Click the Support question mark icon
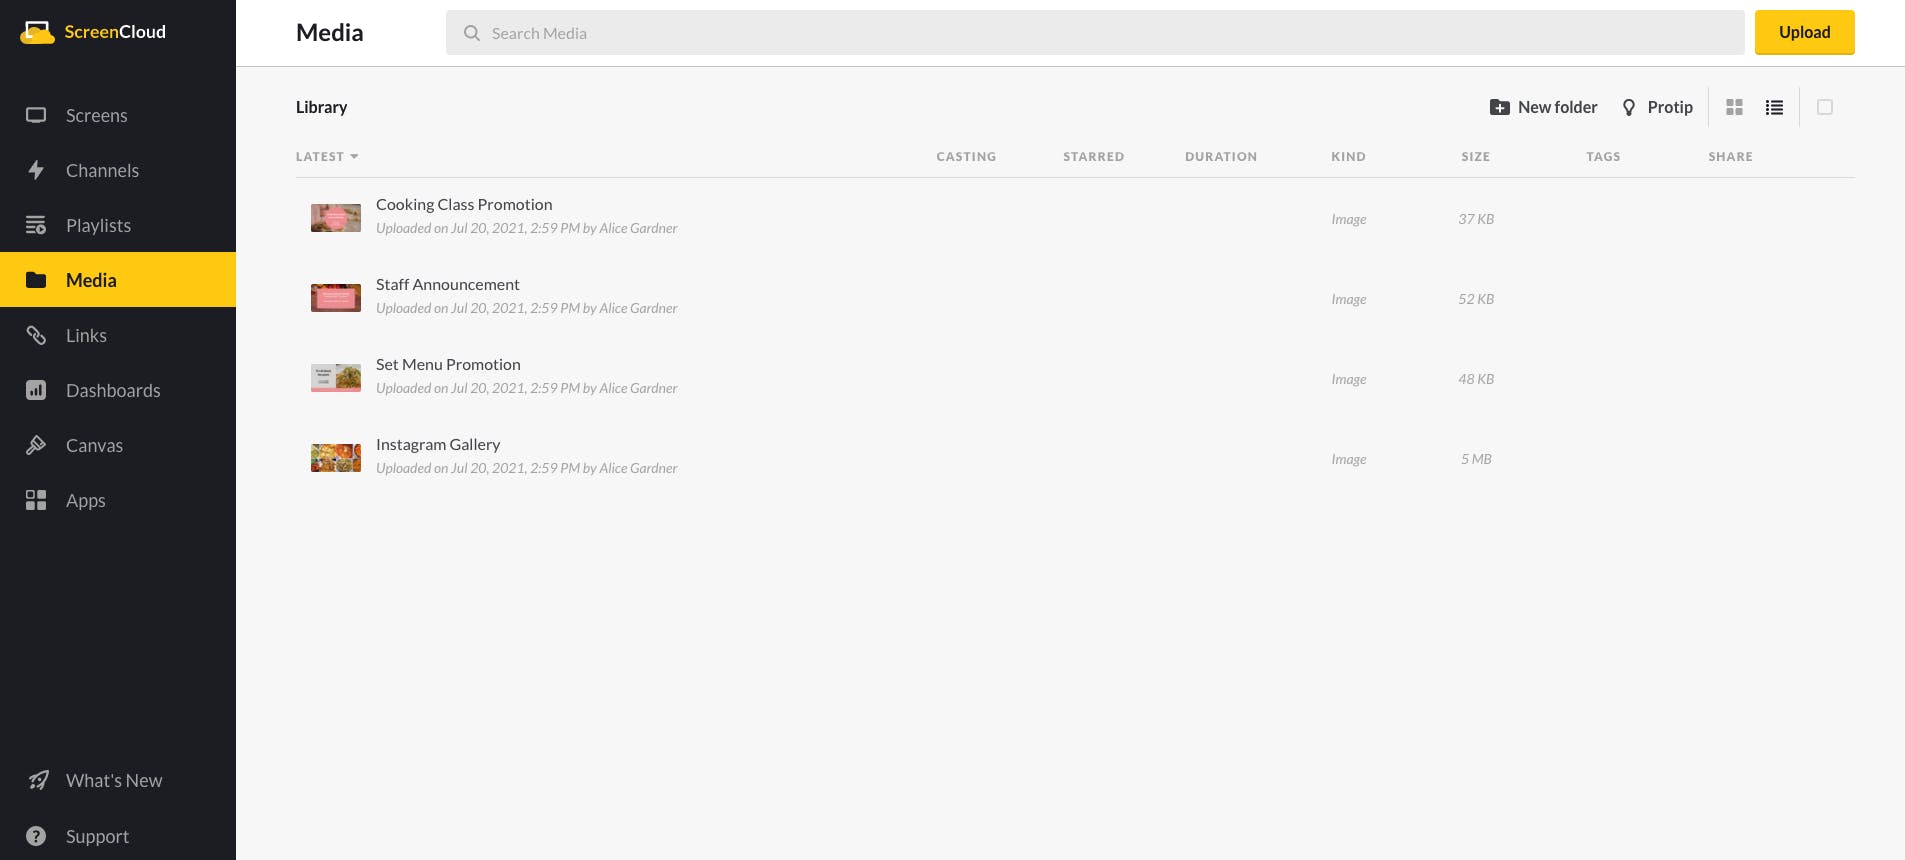 (x=36, y=836)
